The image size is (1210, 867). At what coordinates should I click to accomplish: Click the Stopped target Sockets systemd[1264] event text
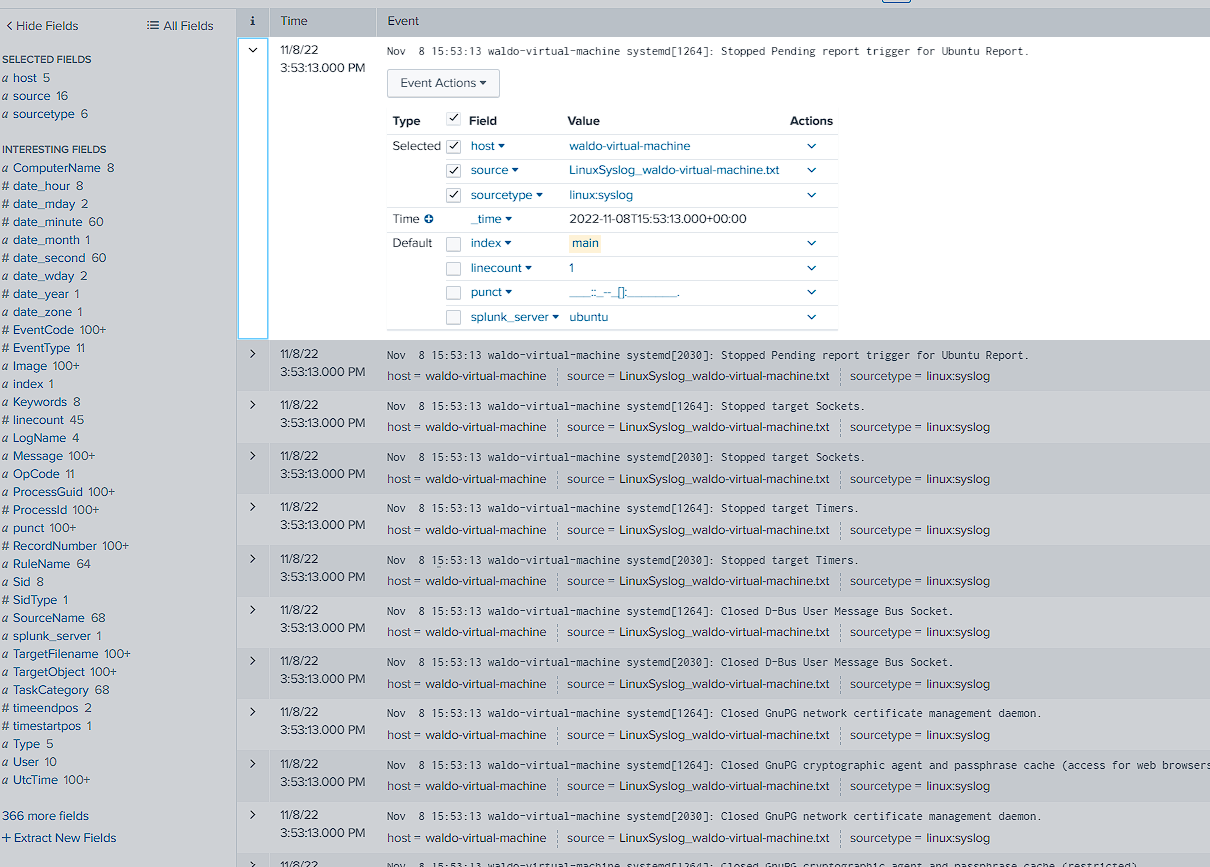point(626,406)
